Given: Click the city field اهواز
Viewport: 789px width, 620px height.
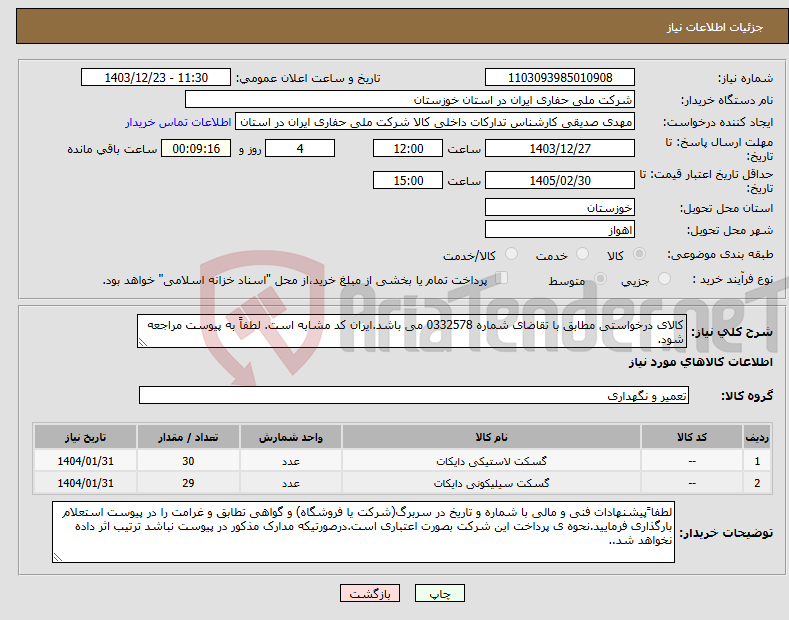Looking at the screenshot, I should (560, 229).
